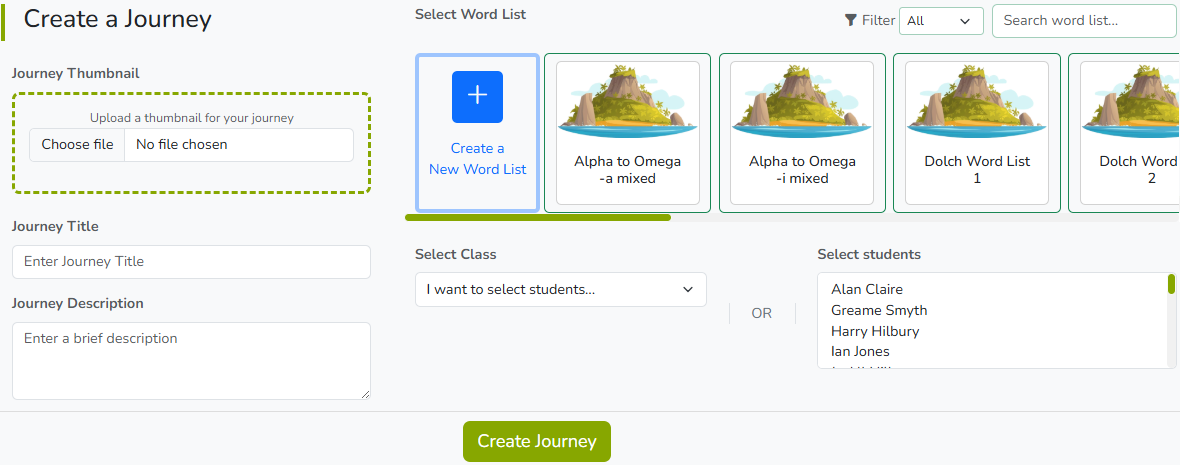Select Alpha to Omega -i mixed island image

tap(802, 101)
